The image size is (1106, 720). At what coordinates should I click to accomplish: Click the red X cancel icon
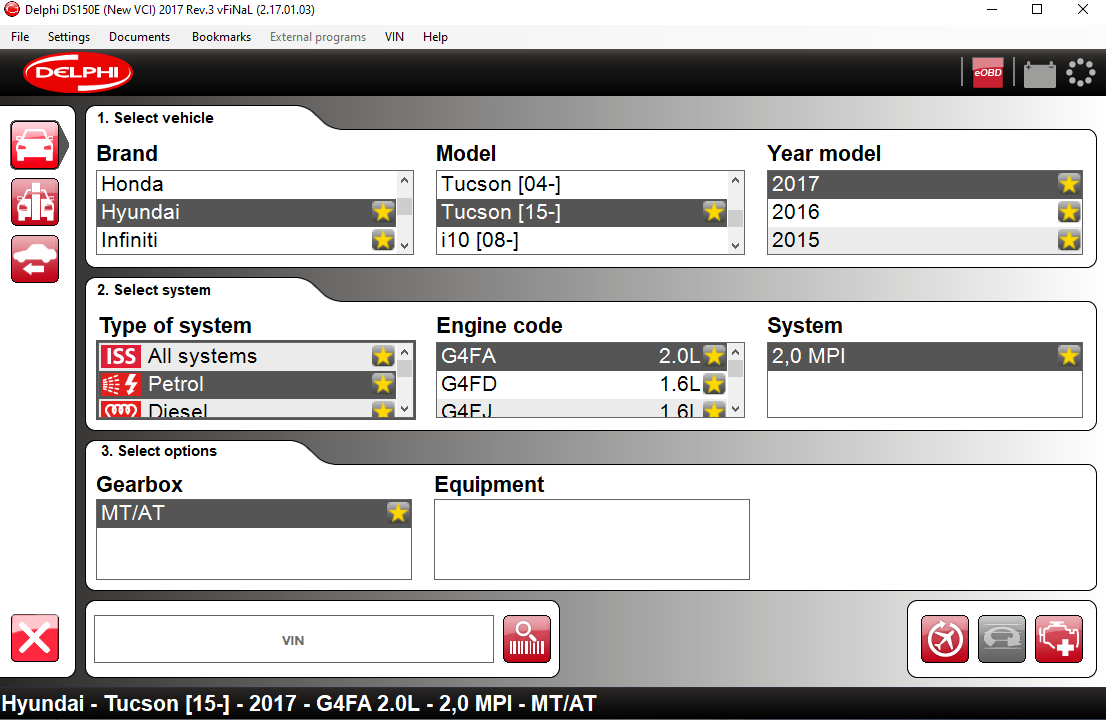point(35,638)
